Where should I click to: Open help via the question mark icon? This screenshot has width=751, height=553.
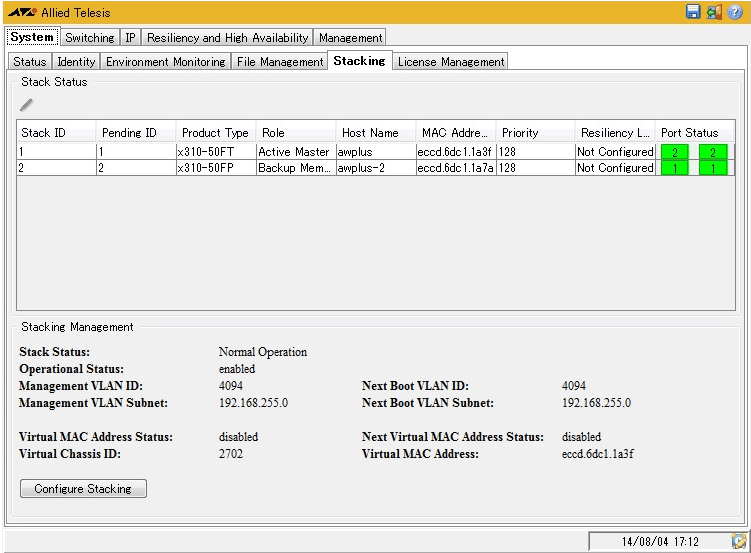[x=734, y=12]
